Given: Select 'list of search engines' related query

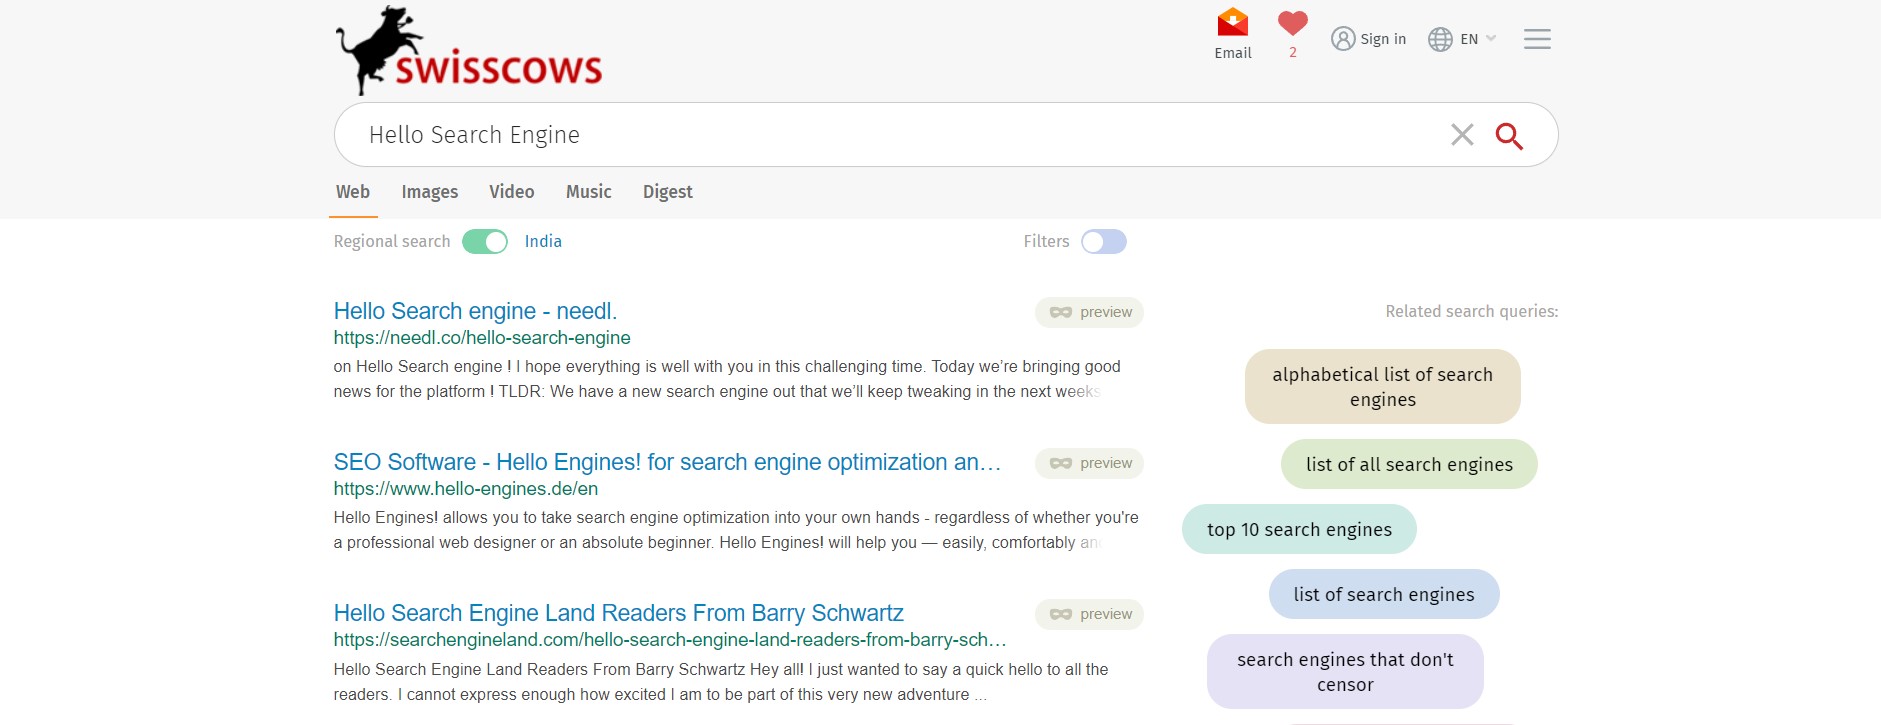Looking at the screenshot, I should click(x=1384, y=594).
